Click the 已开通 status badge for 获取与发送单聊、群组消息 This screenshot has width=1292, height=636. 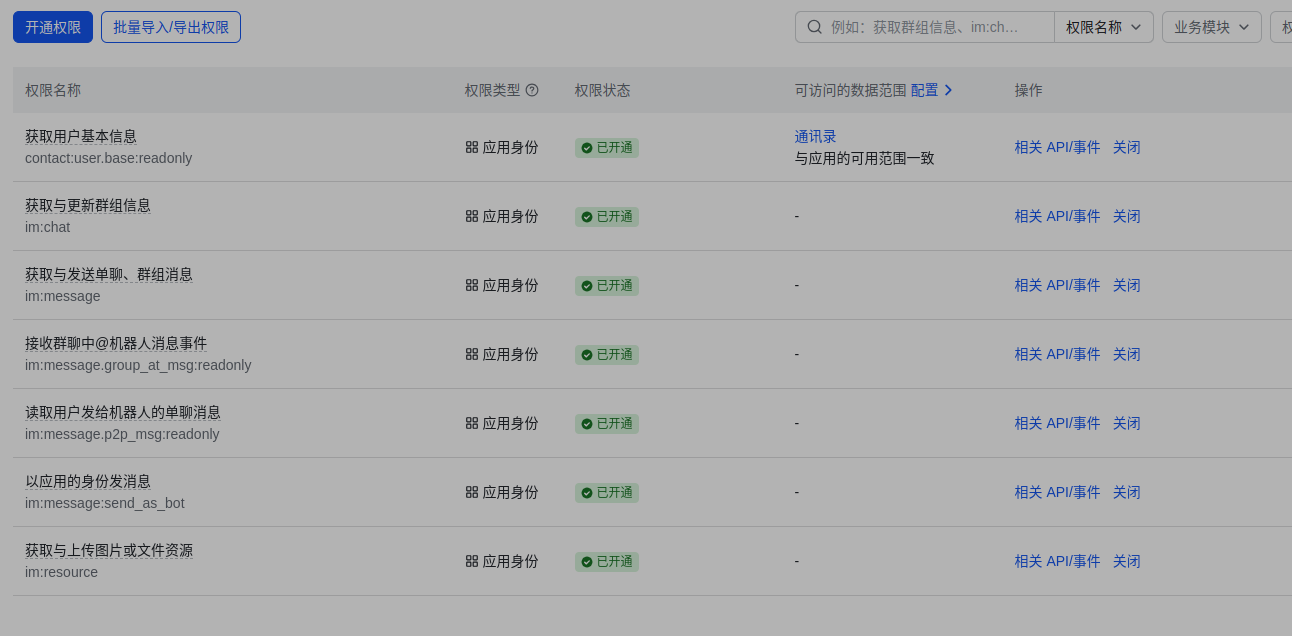click(x=607, y=286)
